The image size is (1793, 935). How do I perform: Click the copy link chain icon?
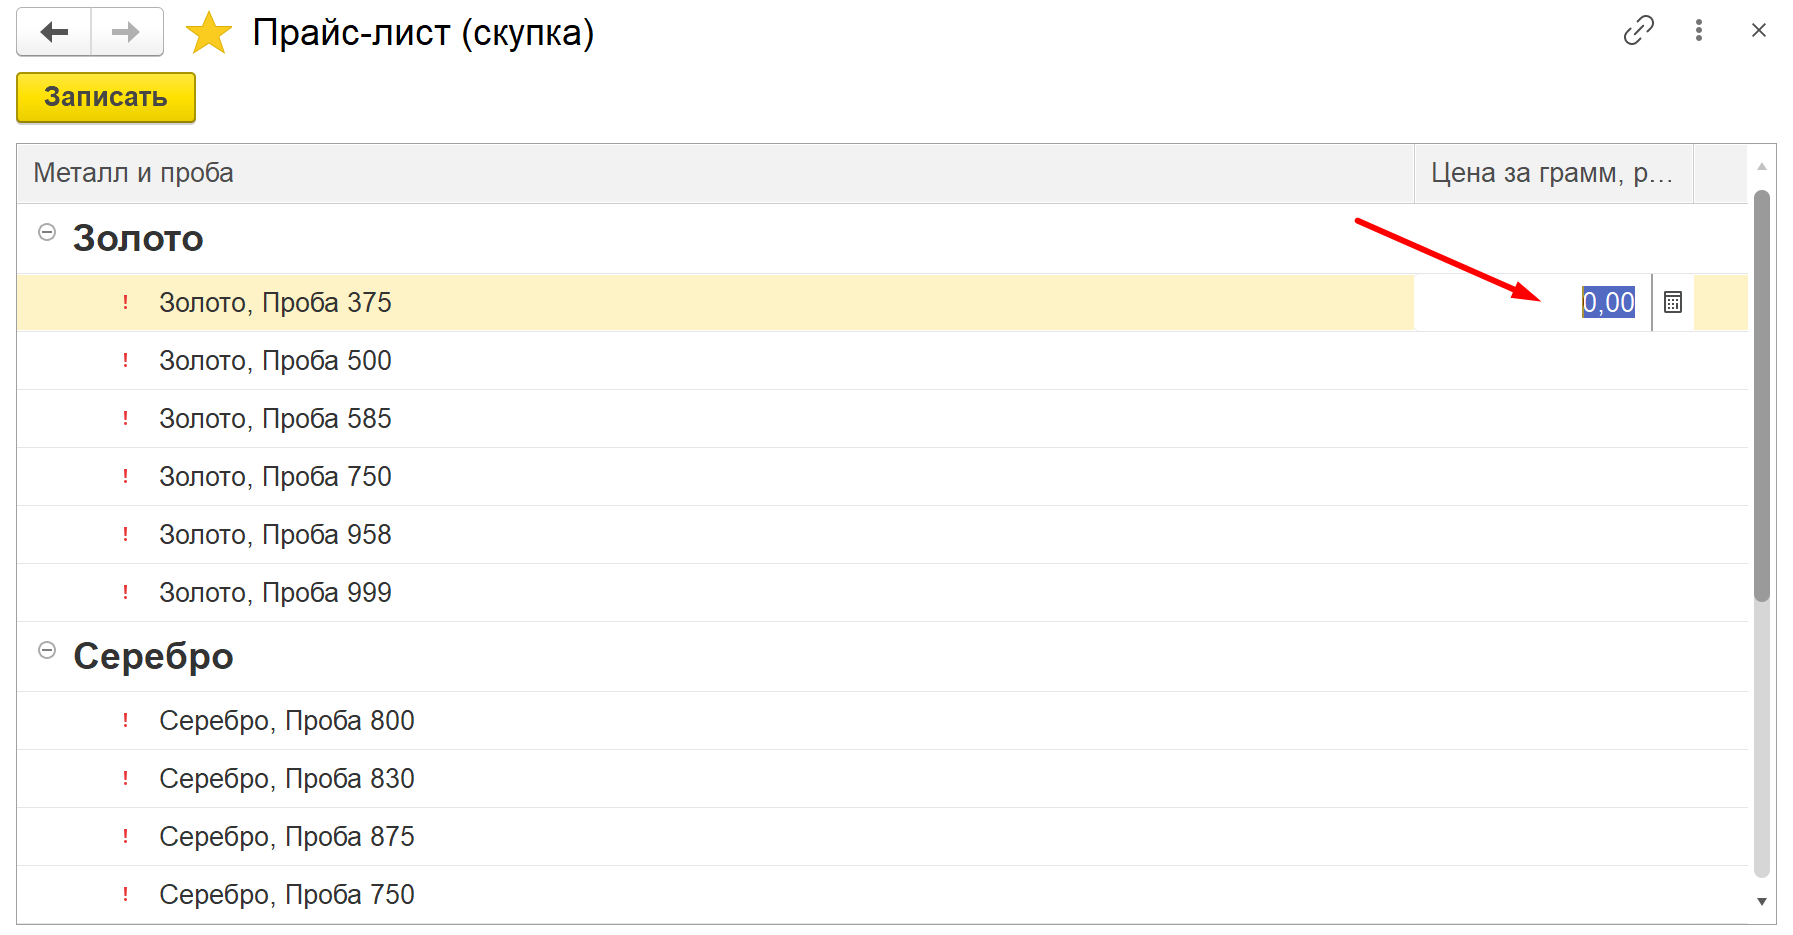(1638, 31)
